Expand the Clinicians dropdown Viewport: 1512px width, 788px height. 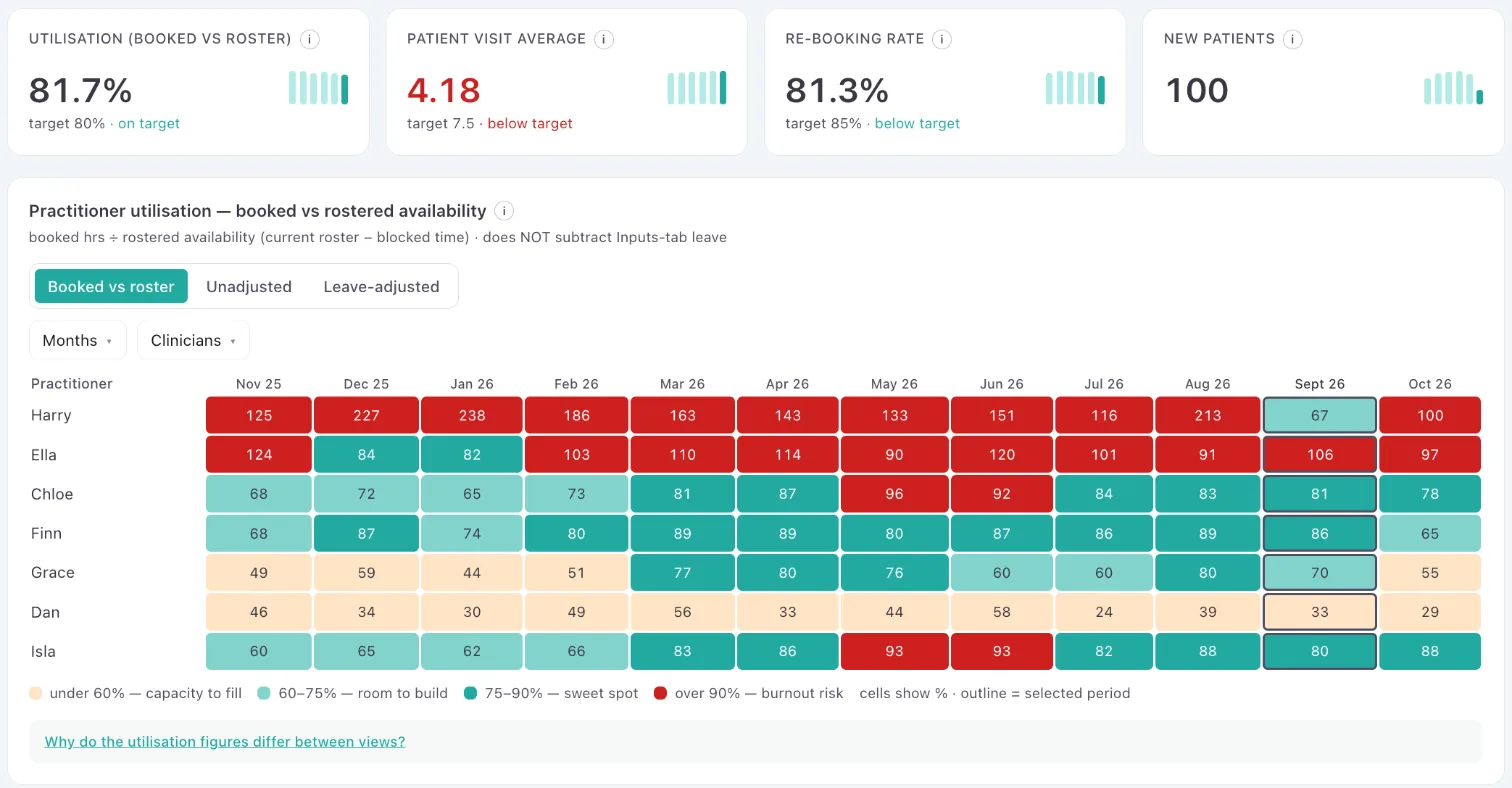193,340
